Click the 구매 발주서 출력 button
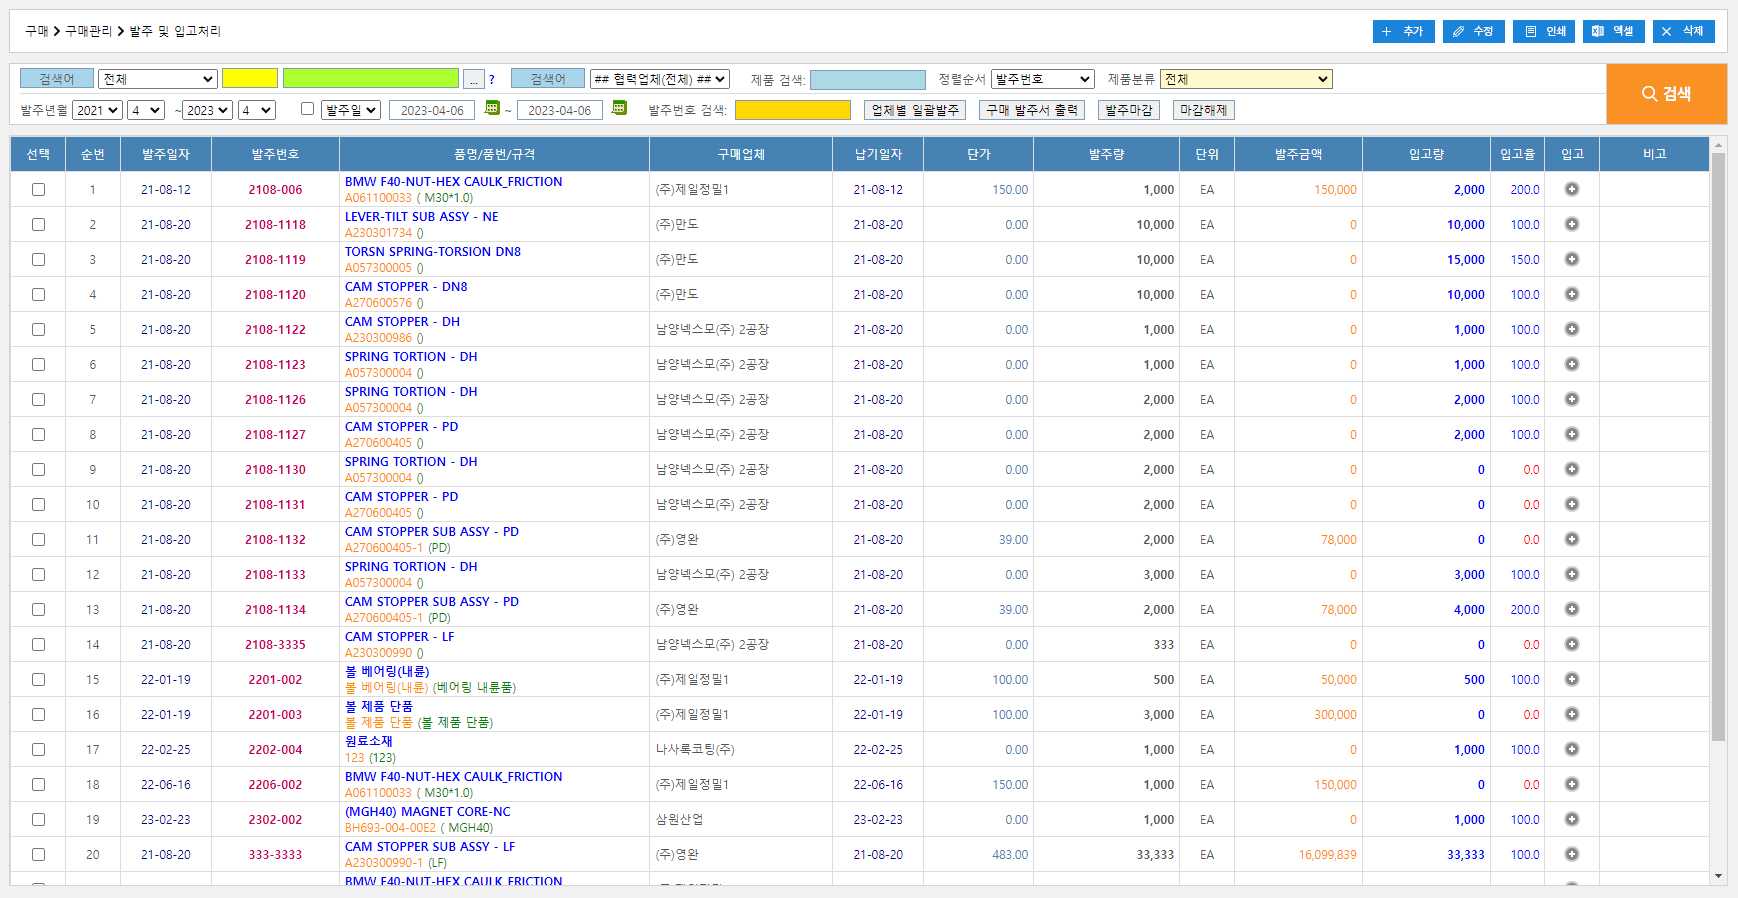Image resolution: width=1738 pixels, height=898 pixels. pyautogui.click(x=1032, y=110)
